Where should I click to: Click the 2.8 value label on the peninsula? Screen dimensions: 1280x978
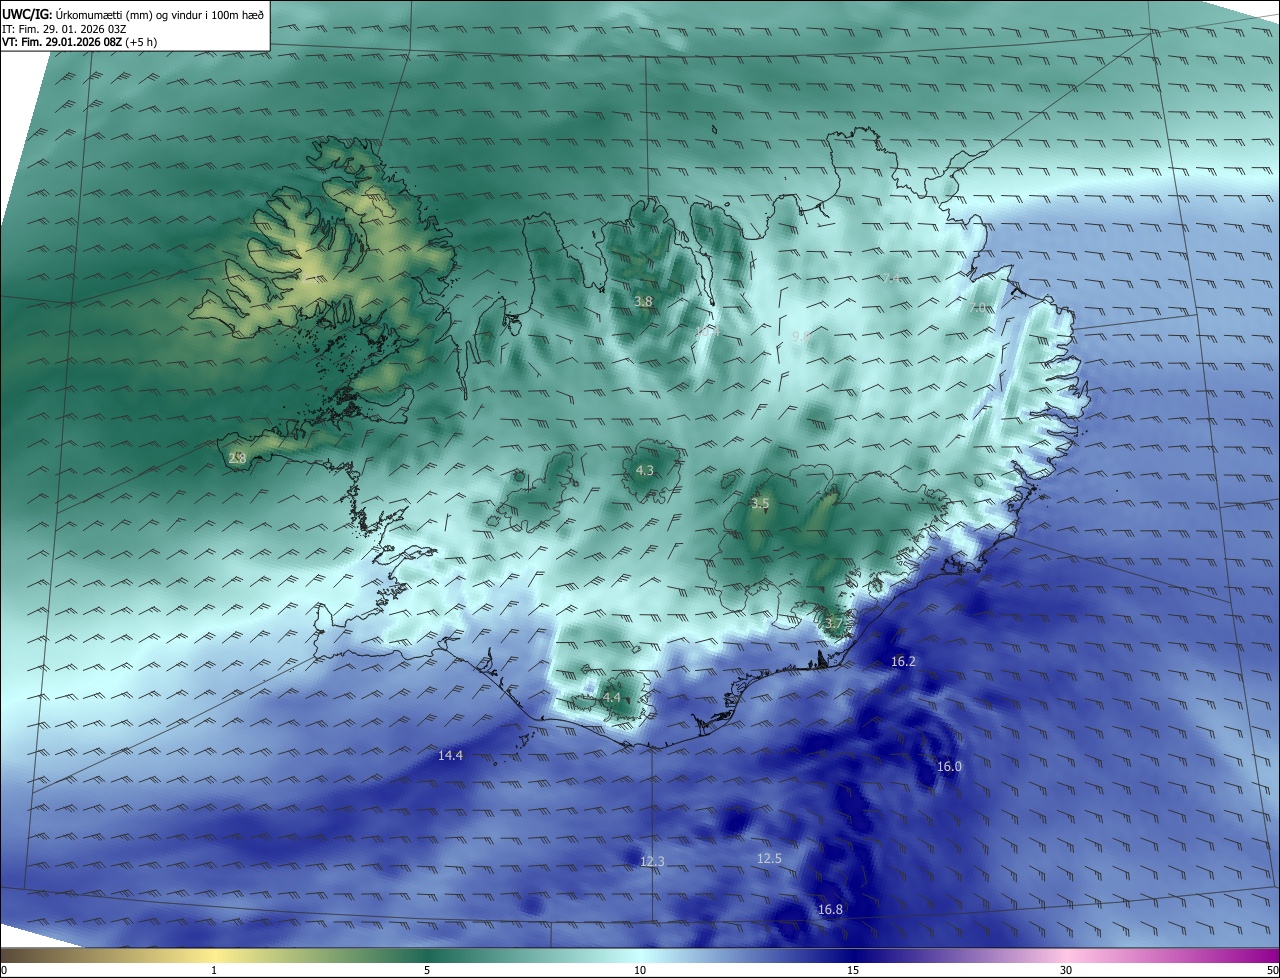point(237,459)
